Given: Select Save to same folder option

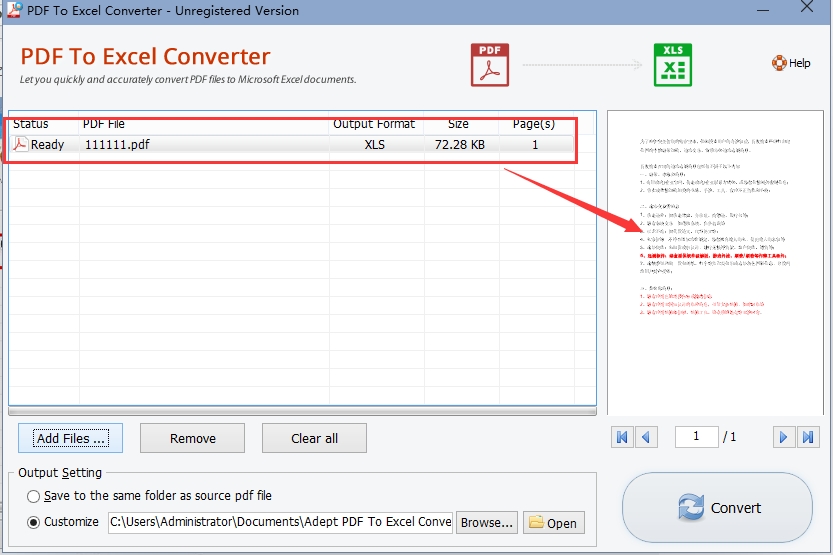Looking at the screenshot, I should click(33, 496).
